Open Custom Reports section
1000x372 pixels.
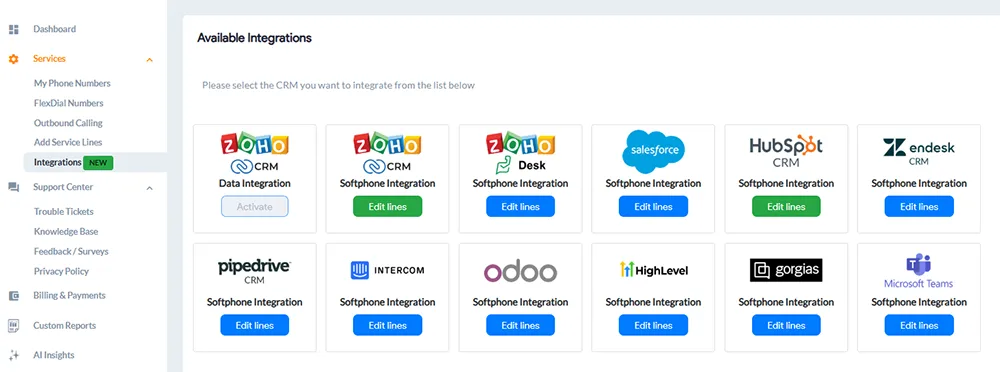point(64,326)
